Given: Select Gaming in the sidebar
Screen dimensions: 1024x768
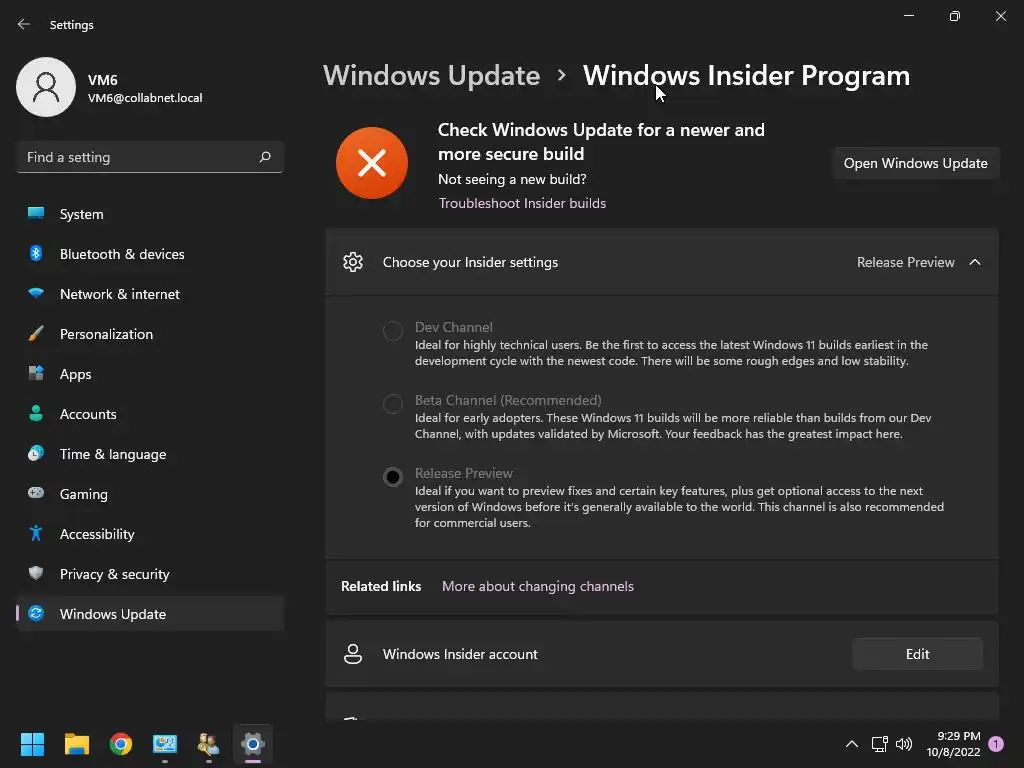Looking at the screenshot, I should (150, 494).
